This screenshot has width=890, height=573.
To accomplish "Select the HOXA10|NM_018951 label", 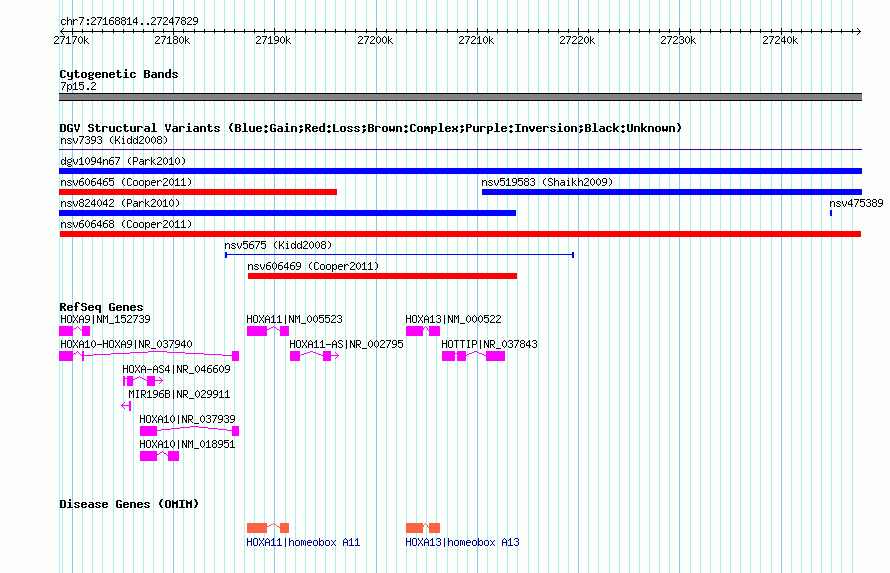I will 187,444.
